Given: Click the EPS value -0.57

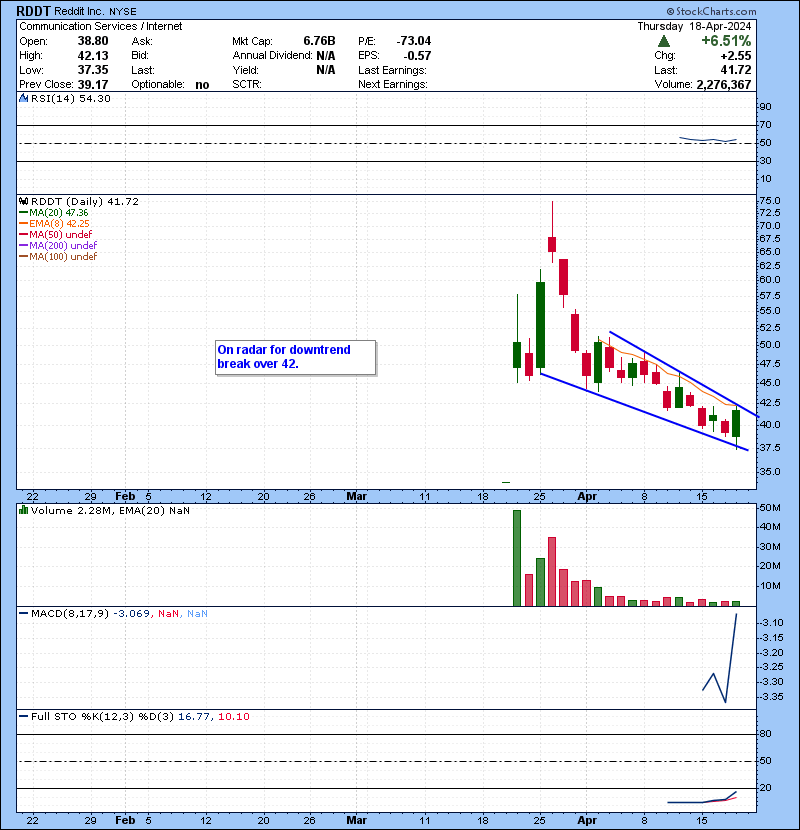Looking at the screenshot, I should tap(417, 56).
